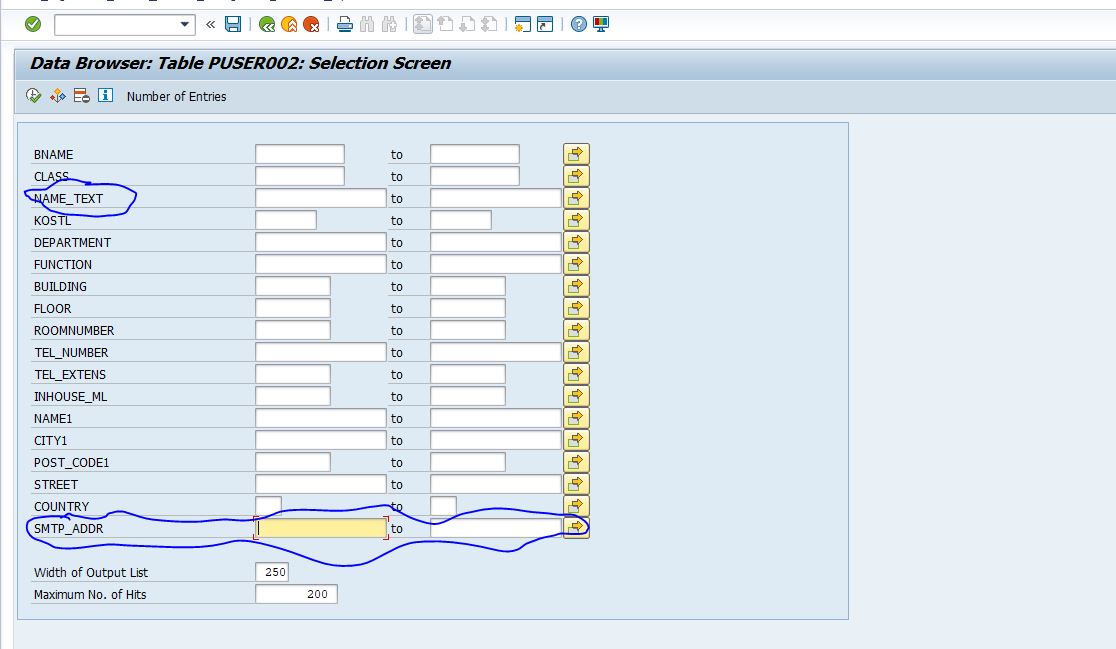
Task: Click the Information icon button
Action: pyautogui.click(x=105, y=96)
